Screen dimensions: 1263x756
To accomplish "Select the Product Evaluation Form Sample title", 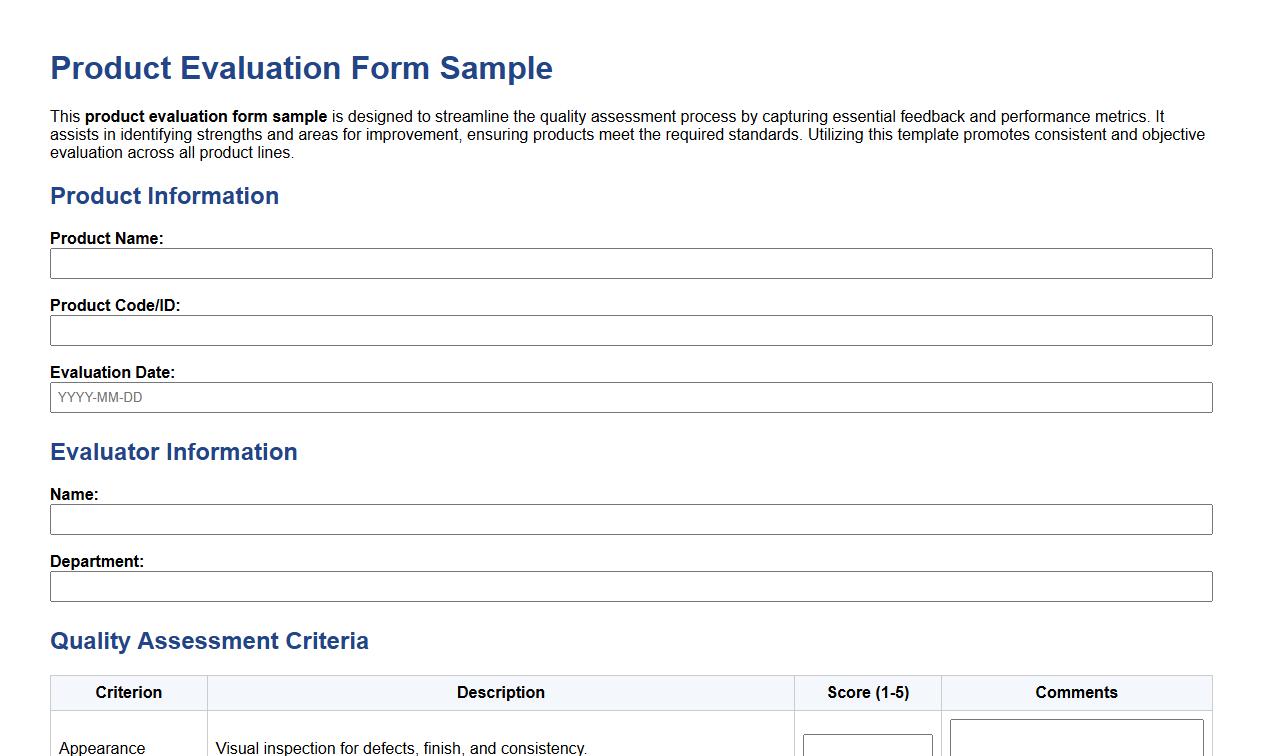I will [x=301, y=68].
